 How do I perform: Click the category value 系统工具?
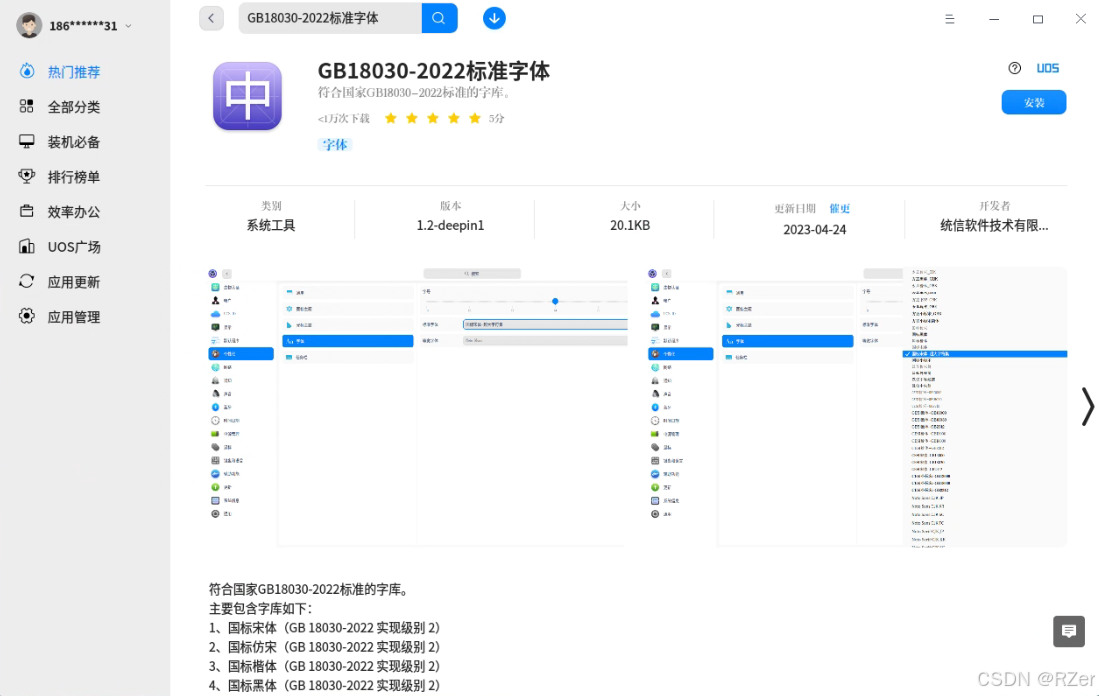271,226
